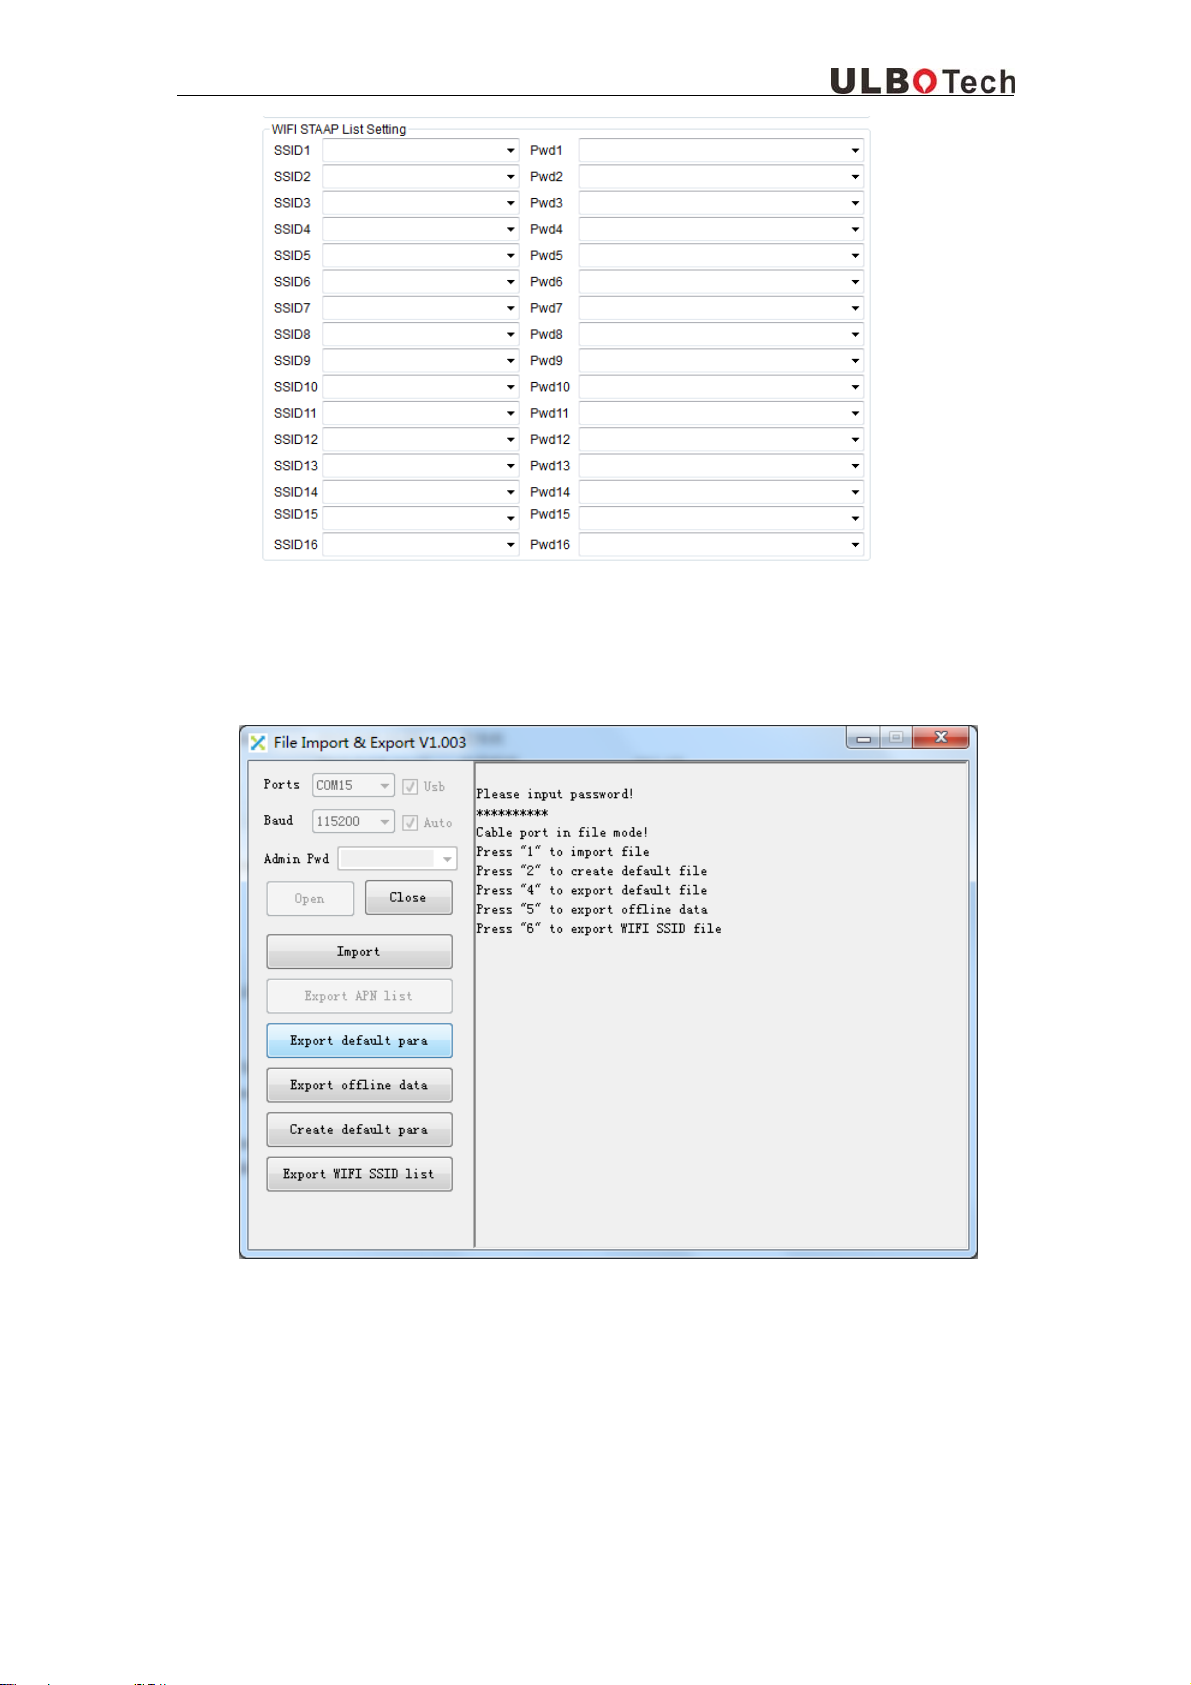Click 'Press "4" to export default file' line

(592, 890)
